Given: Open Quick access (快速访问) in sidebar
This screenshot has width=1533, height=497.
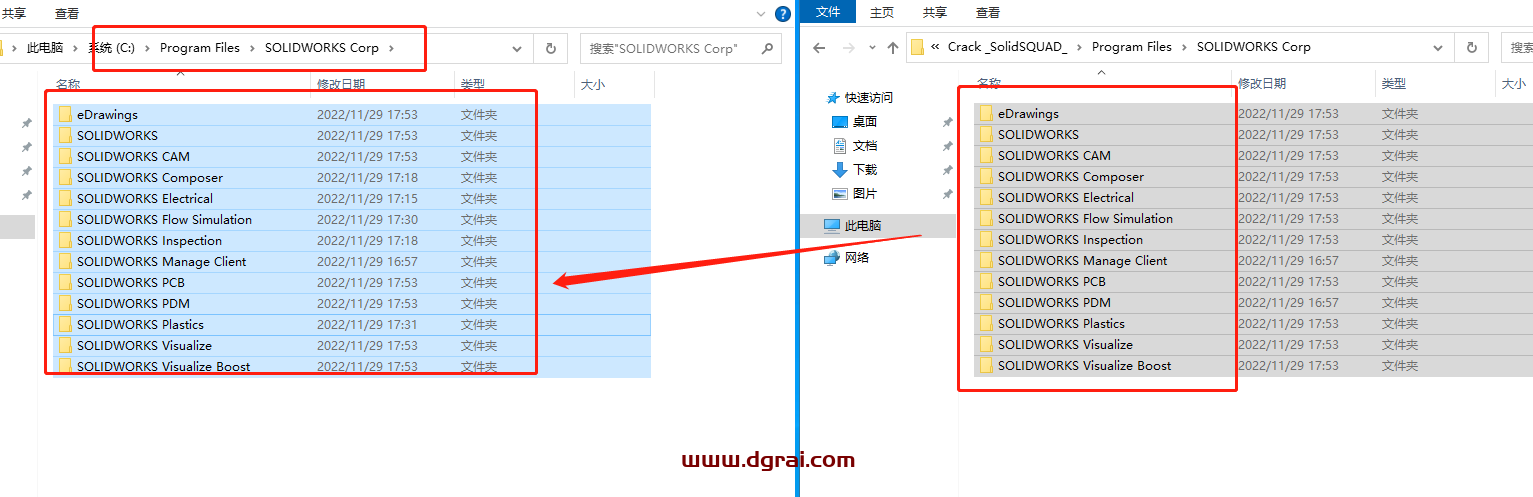Looking at the screenshot, I should click(x=869, y=97).
